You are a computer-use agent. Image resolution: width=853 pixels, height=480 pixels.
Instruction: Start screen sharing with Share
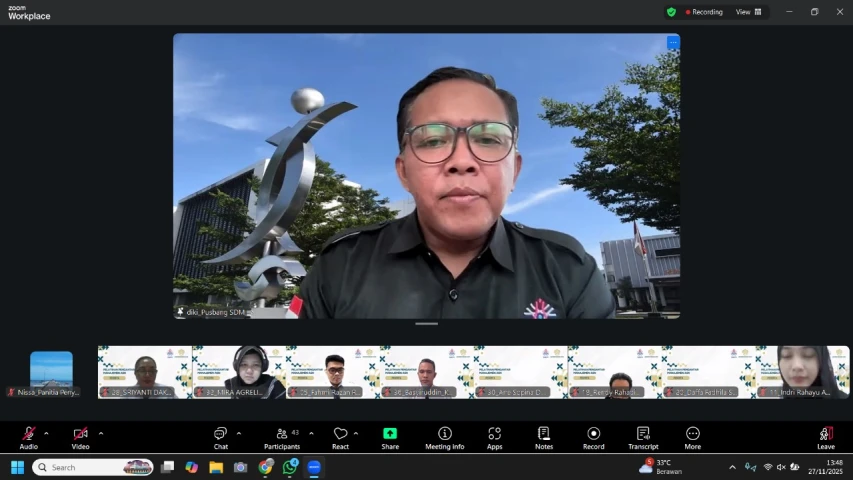(390, 438)
